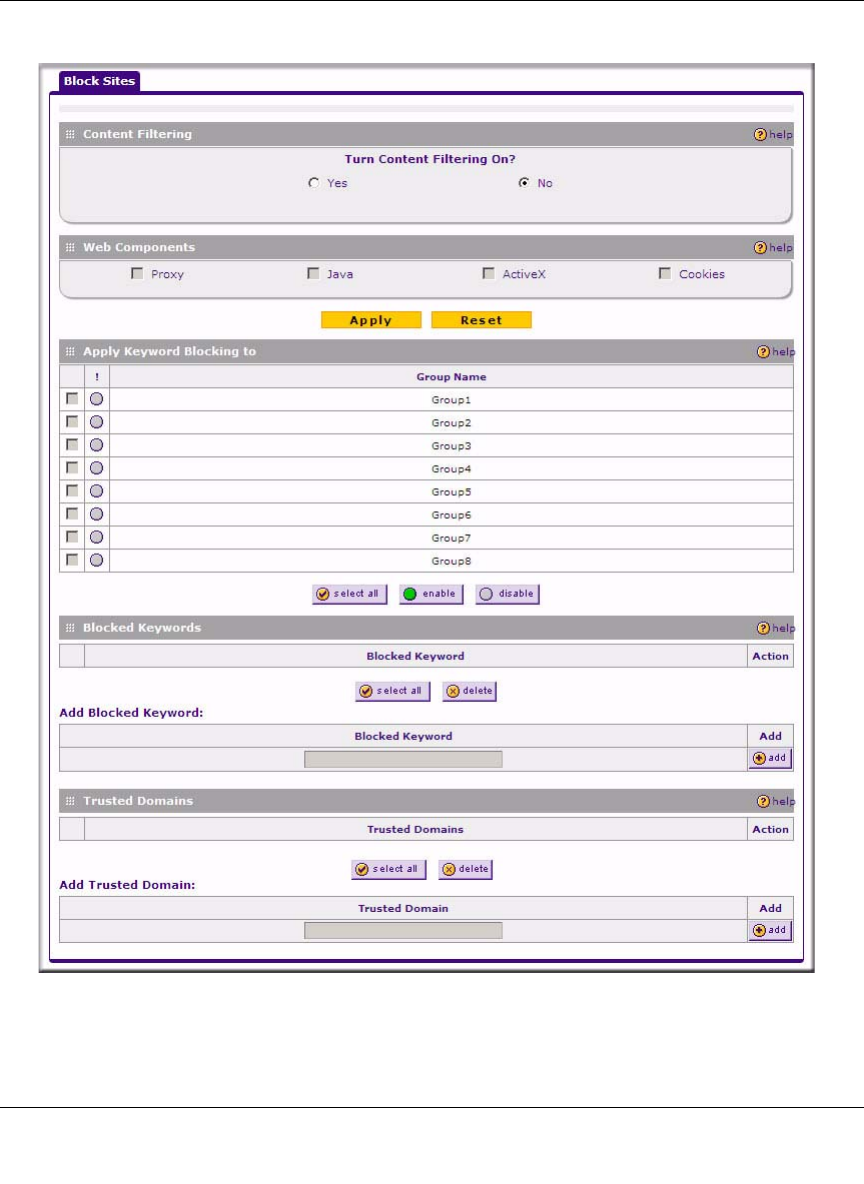Open help for Web Components section

pos(773,248)
